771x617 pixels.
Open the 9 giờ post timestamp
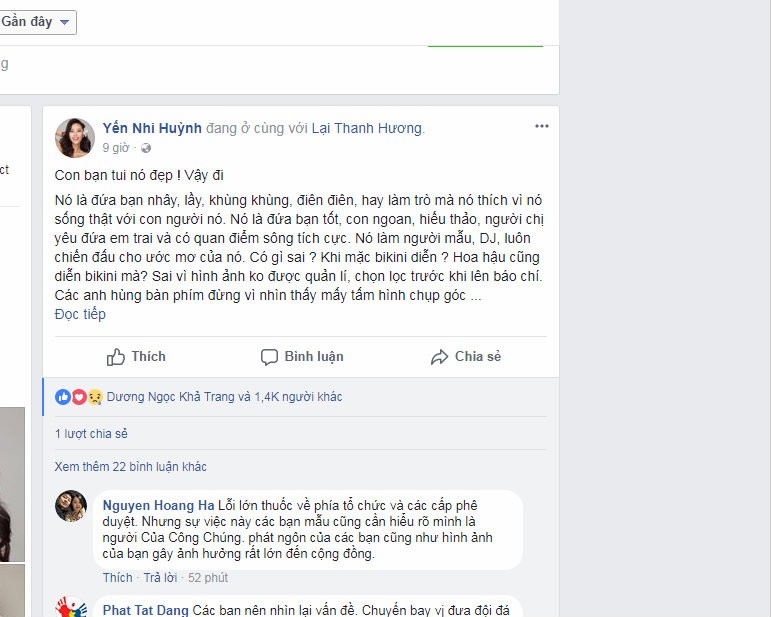coord(116,148)
